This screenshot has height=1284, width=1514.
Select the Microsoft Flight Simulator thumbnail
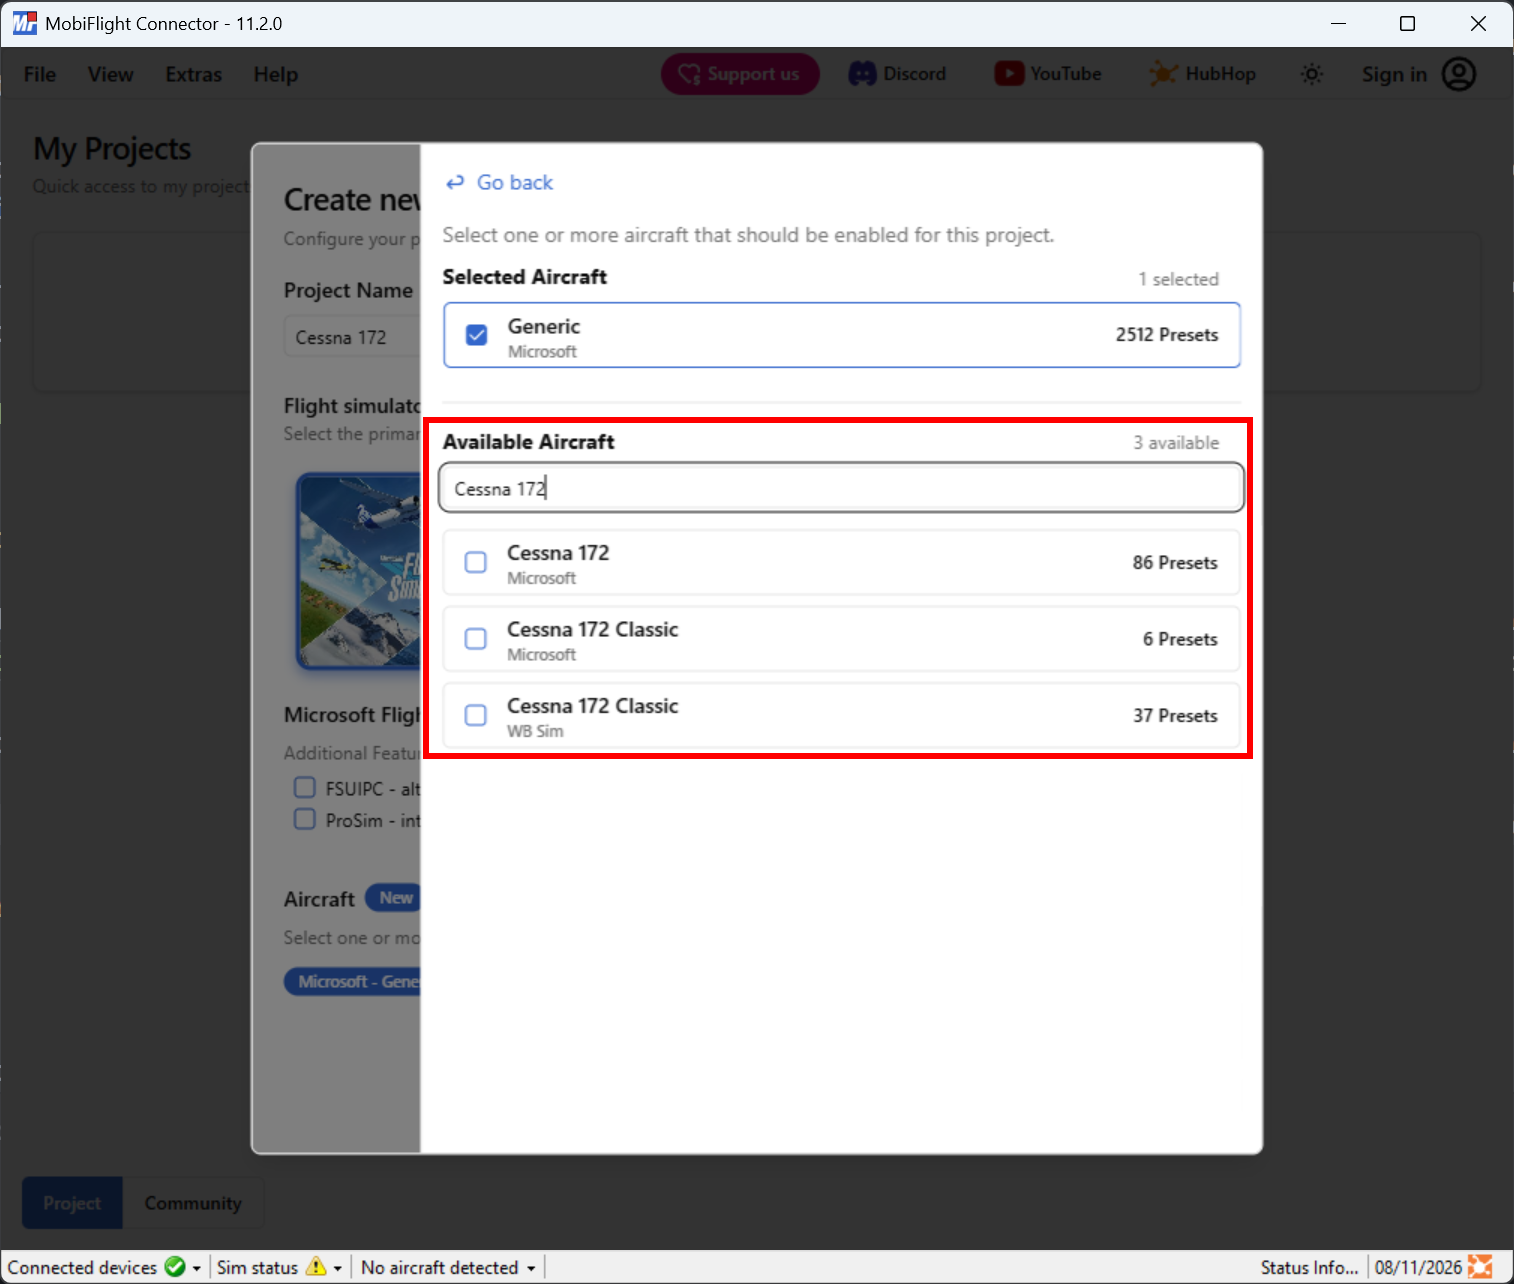(x=359, y=570)
